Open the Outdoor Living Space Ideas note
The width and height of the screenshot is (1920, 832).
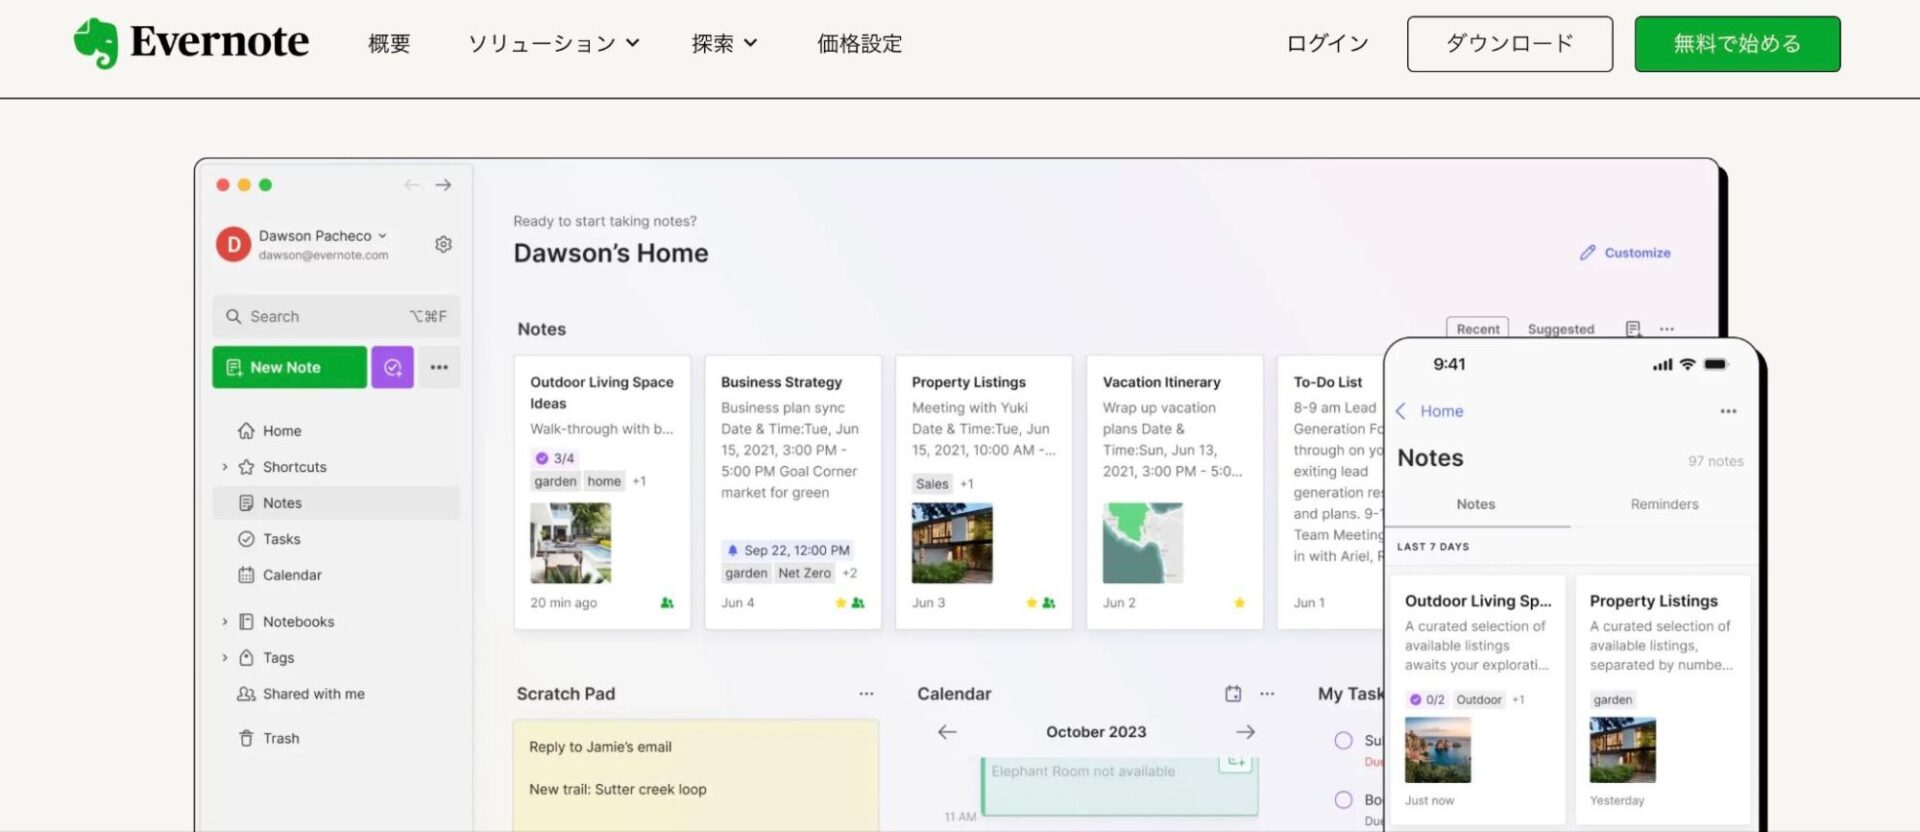[x=602, y=492]
